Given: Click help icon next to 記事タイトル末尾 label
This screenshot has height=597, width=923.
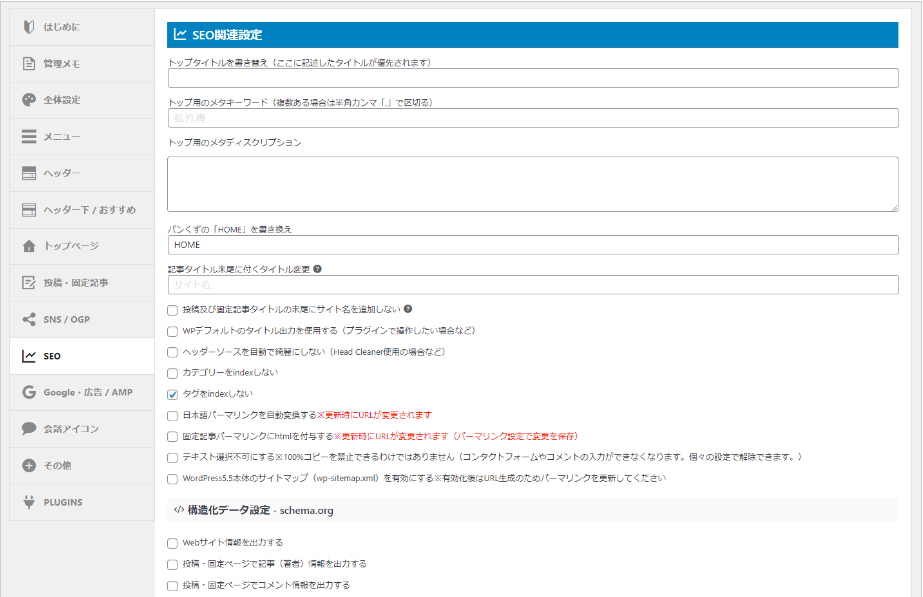Looking at the screenshot, I should pos(317,269).
